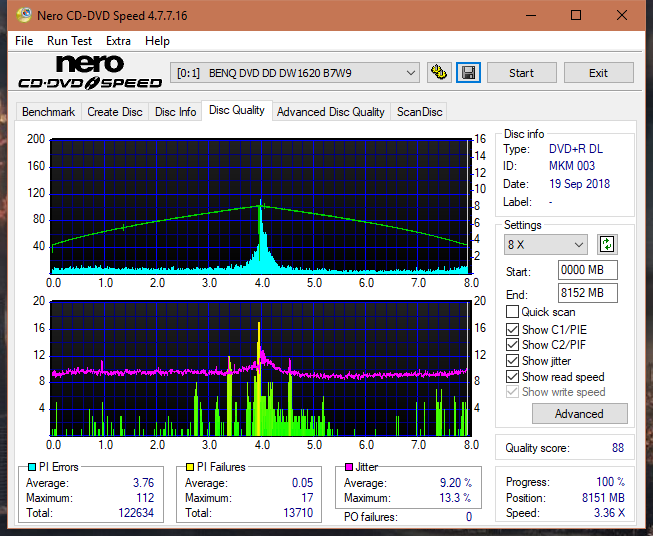Screen dimensions: 653x536
Task: Click the disc ID MKM 003
Action: 572,166
